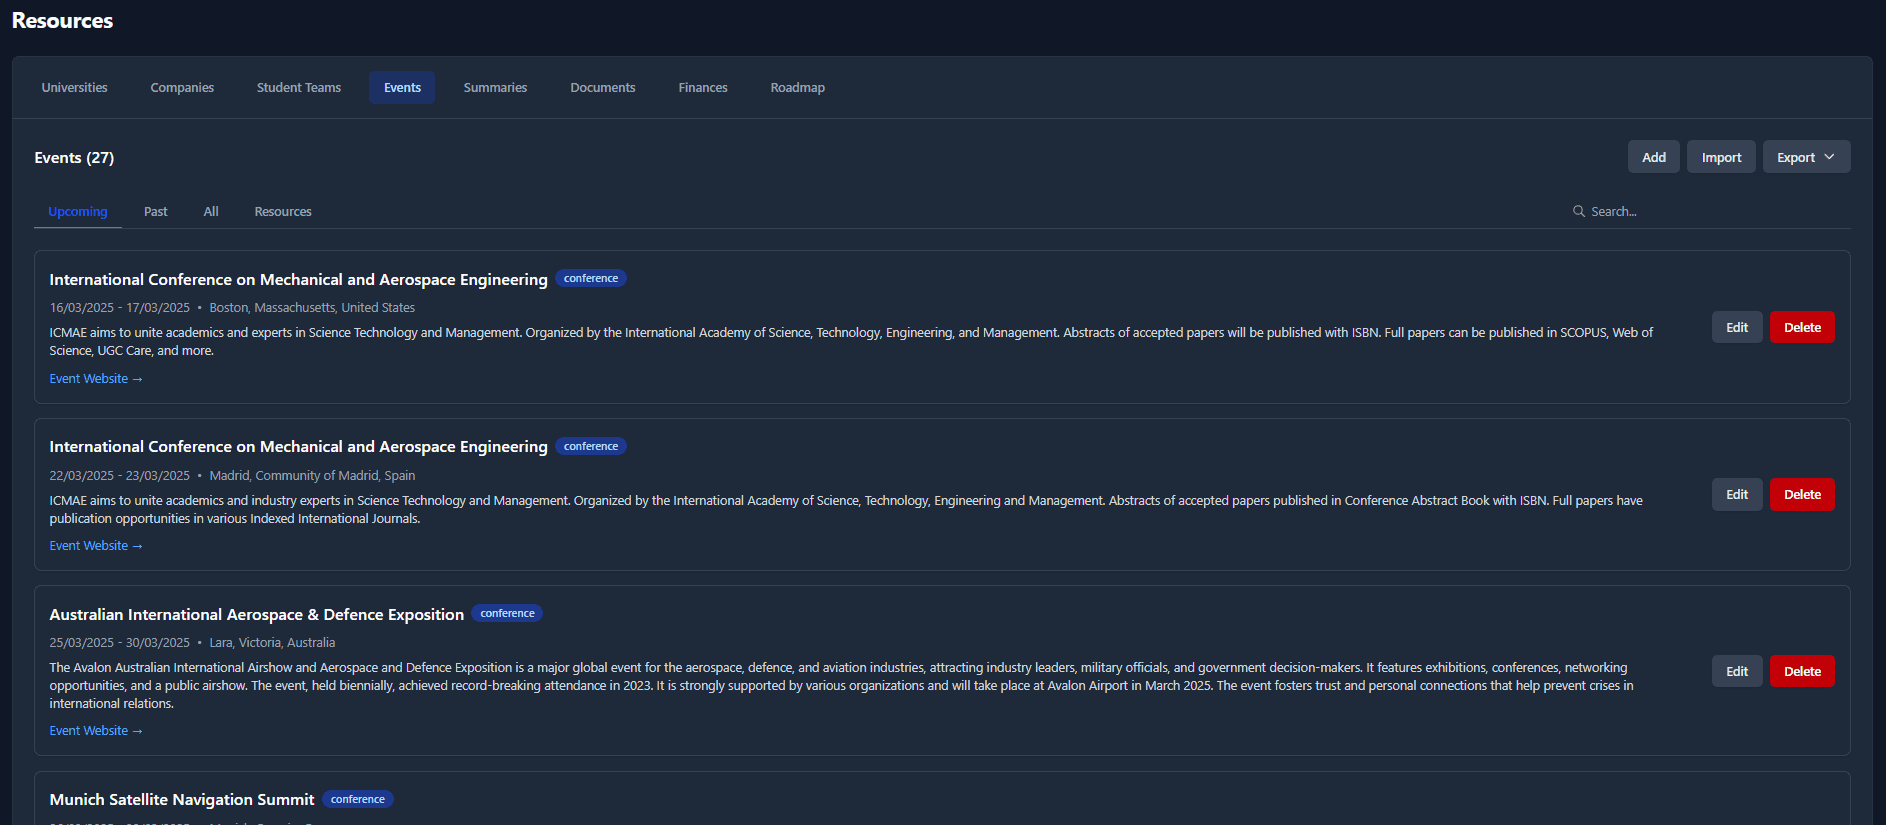Delete the Madrid ICMAE conference event
This screenshot has height=825, width=1886.
coord(1801,495)
